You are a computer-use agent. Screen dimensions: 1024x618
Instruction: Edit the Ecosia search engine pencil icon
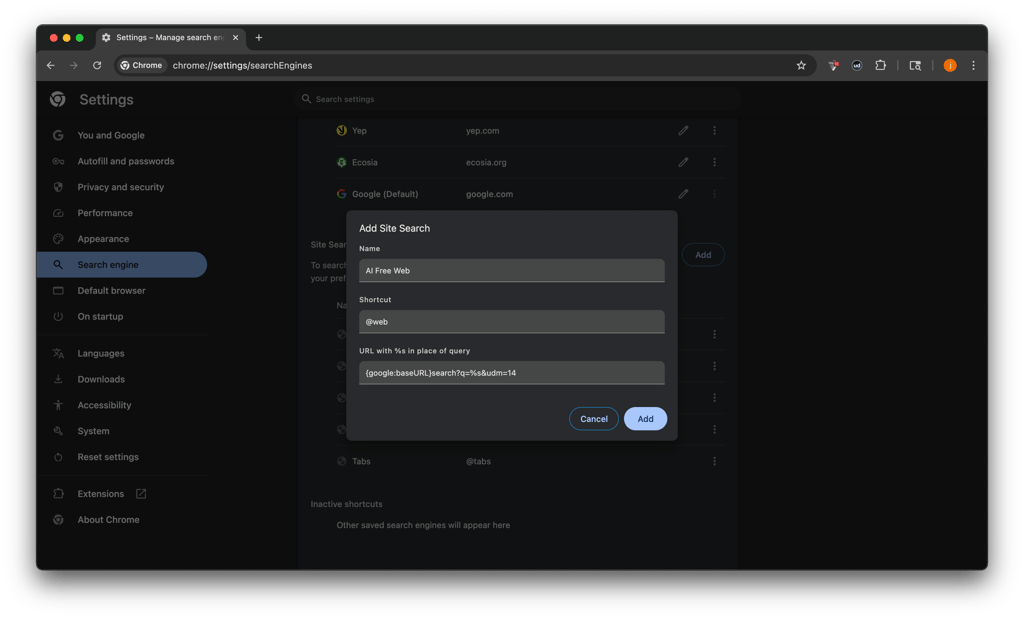[x=683, y=162]
